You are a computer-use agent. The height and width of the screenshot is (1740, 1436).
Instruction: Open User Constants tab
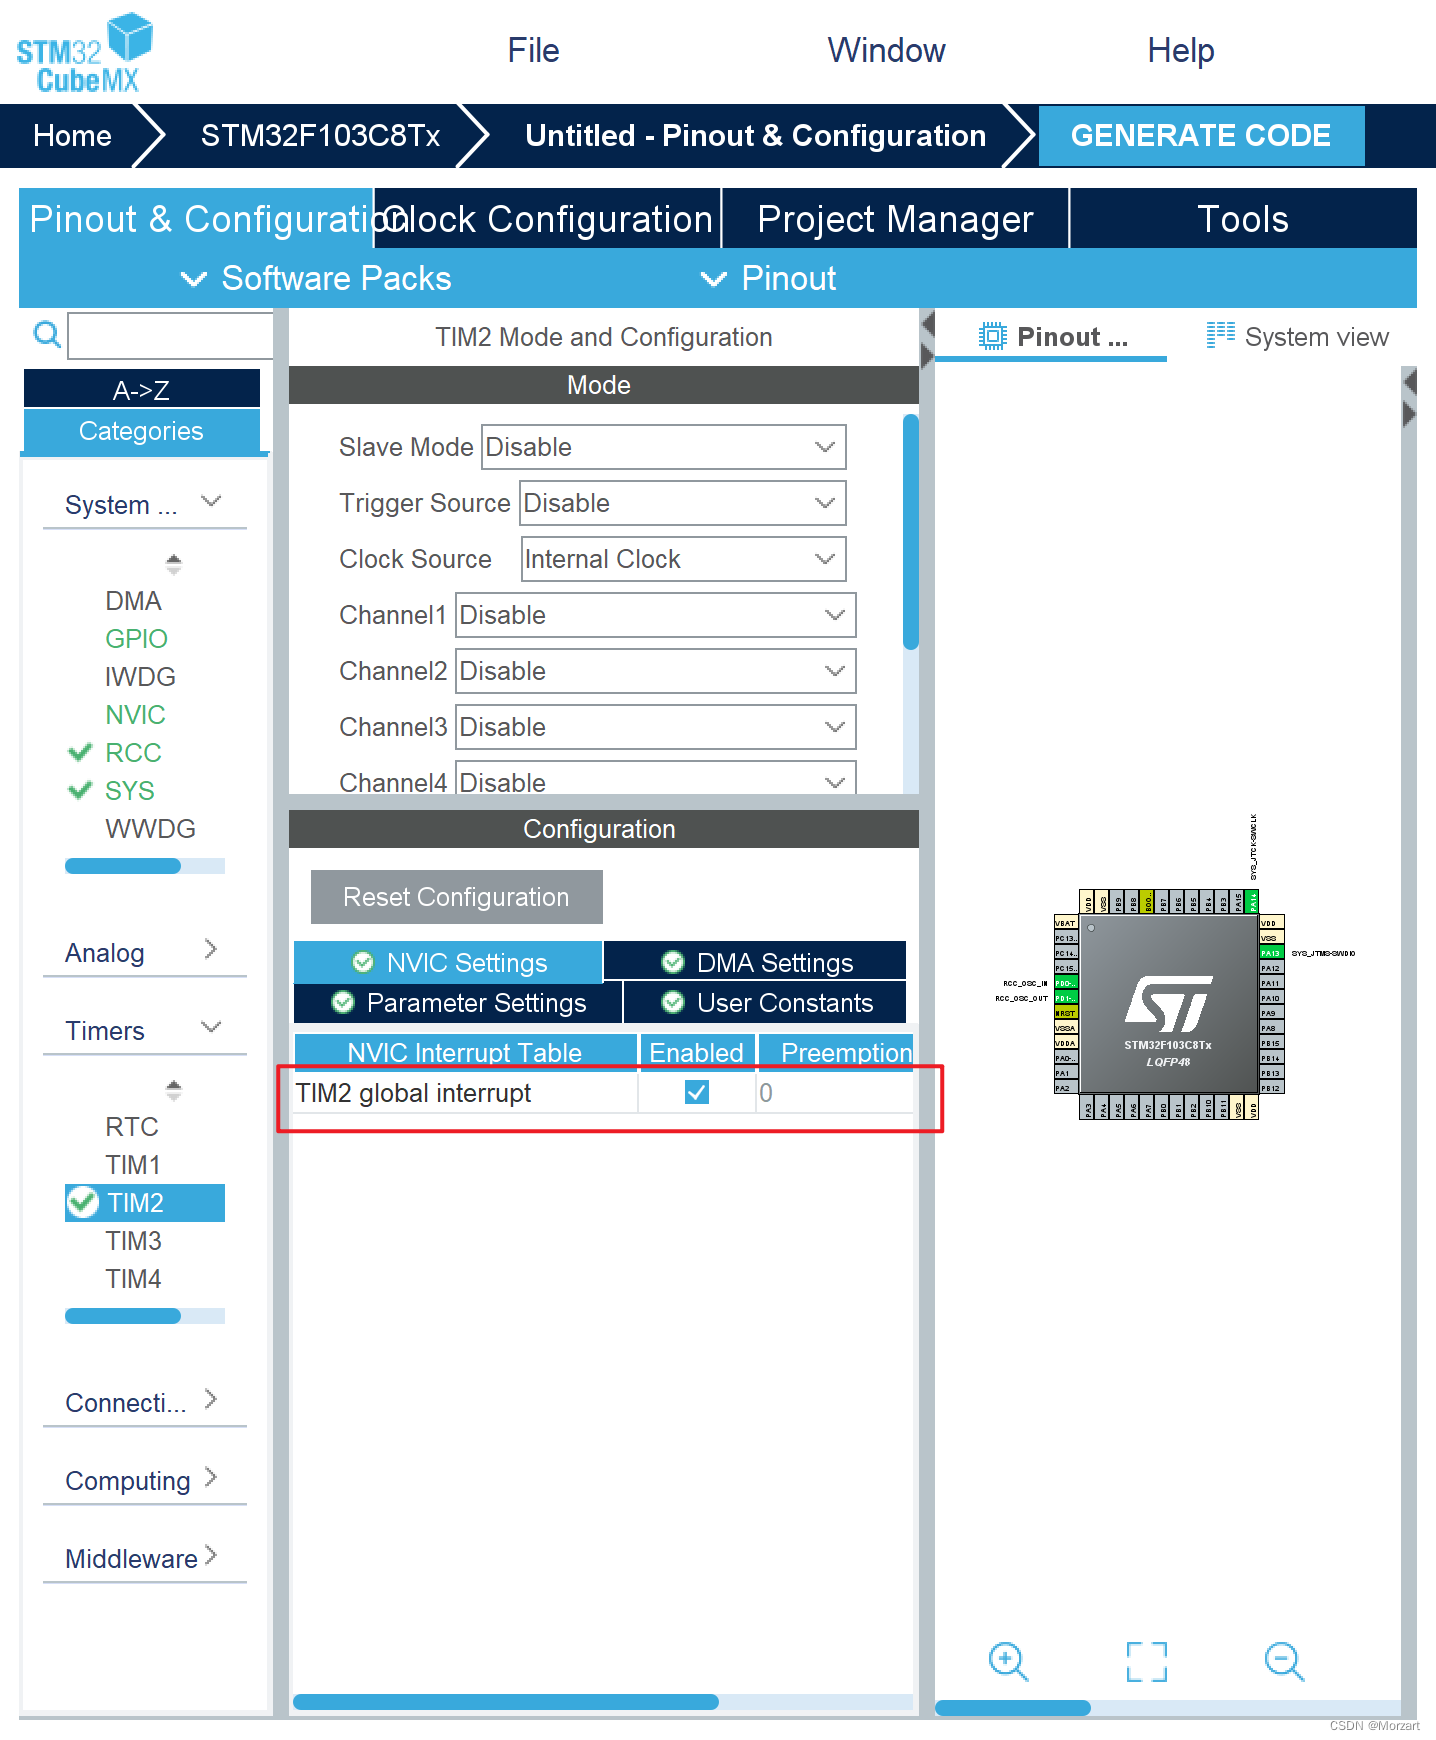click(x=765, y=1002)
